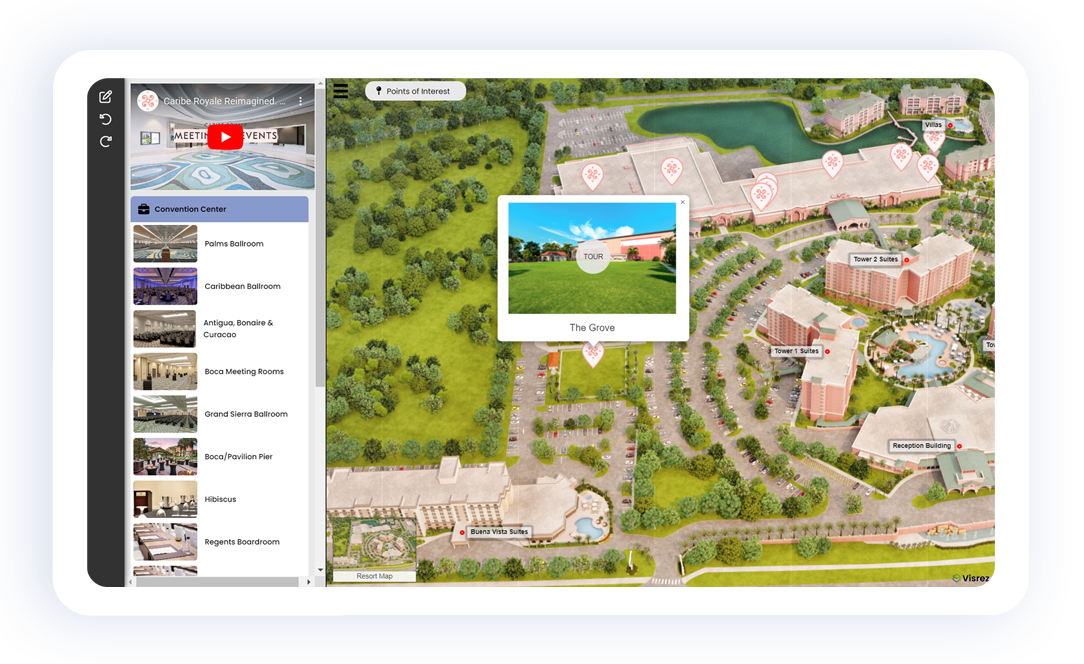Click the Tower 2 Suites map label
This screenshot has height=664, width=1084.
click(x=875, y=259)
